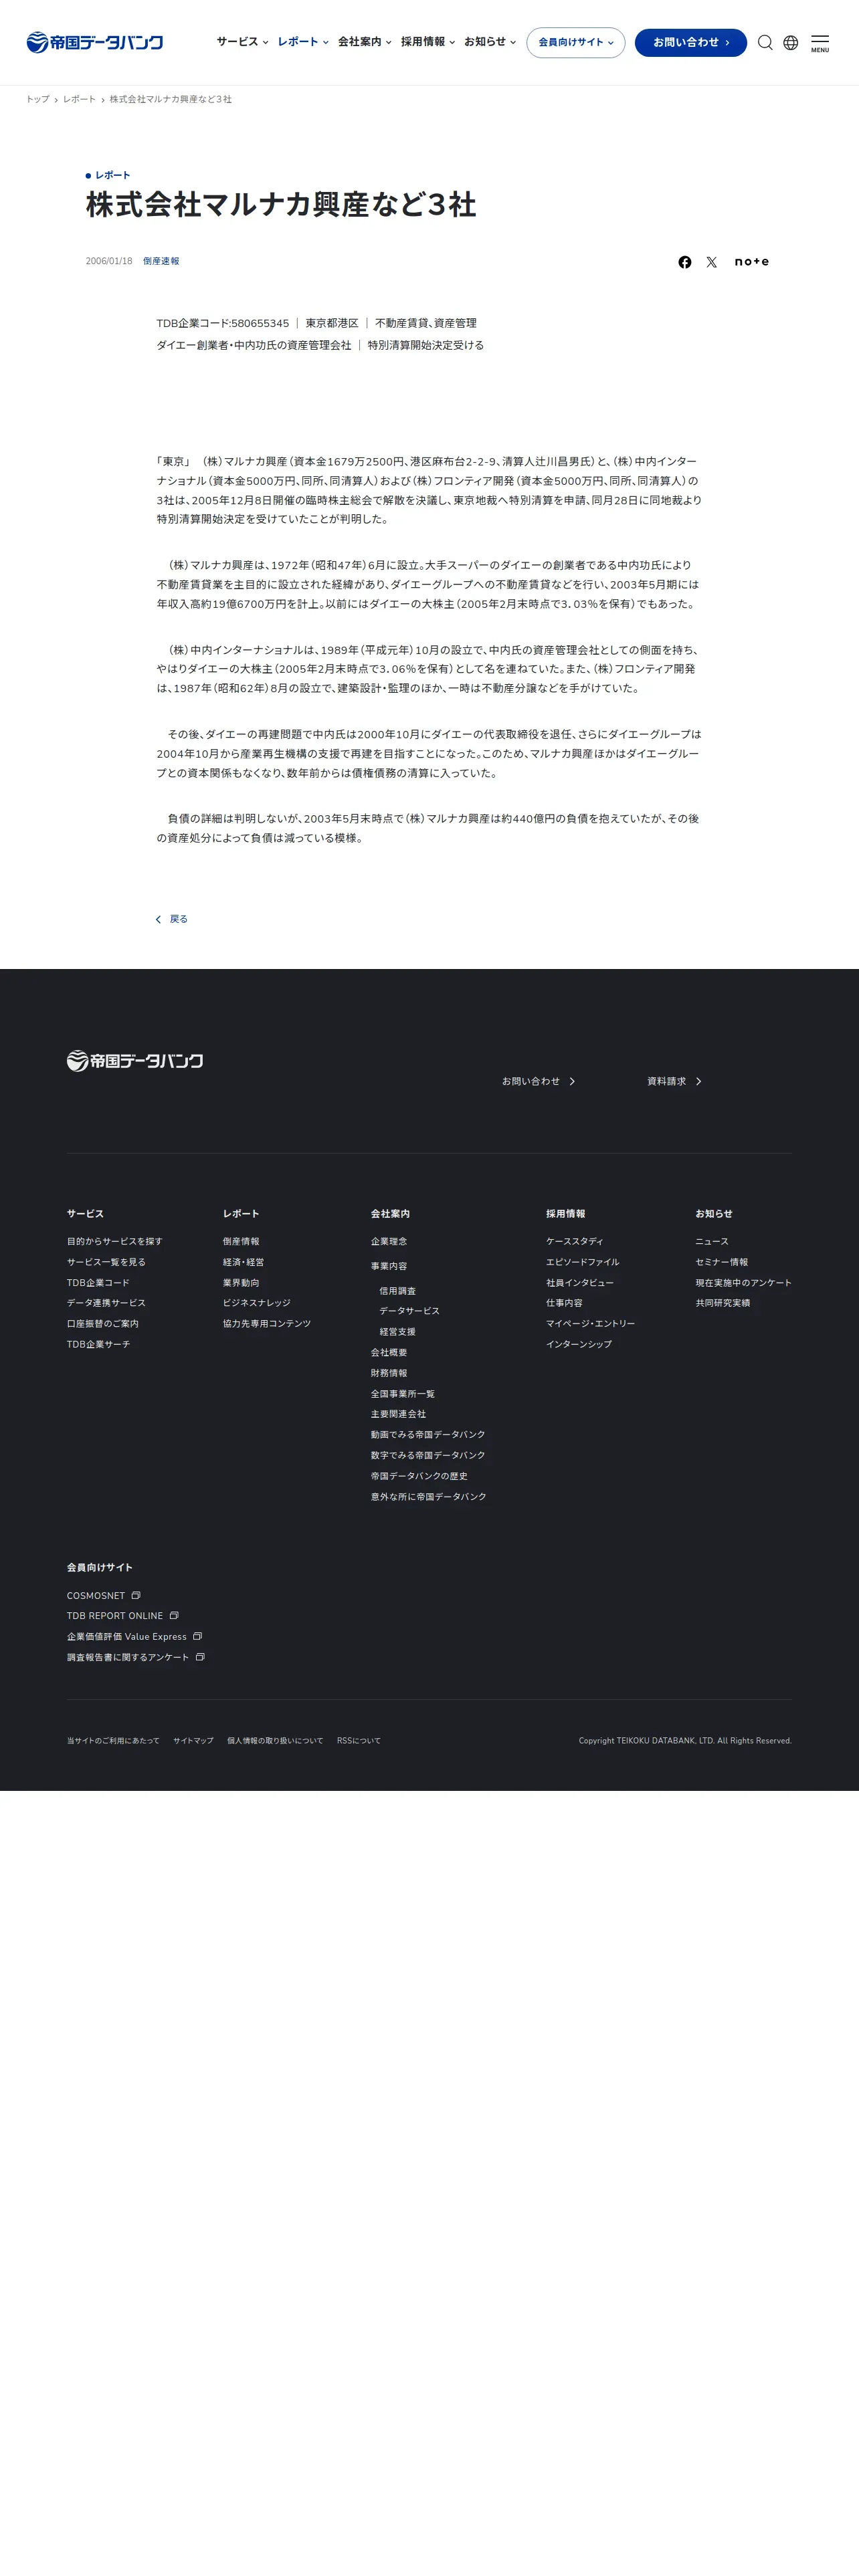Viewport: 859px width, 2576px height.
Task: Open footer 信用調査 link
Action: (x=397, y=1291)
